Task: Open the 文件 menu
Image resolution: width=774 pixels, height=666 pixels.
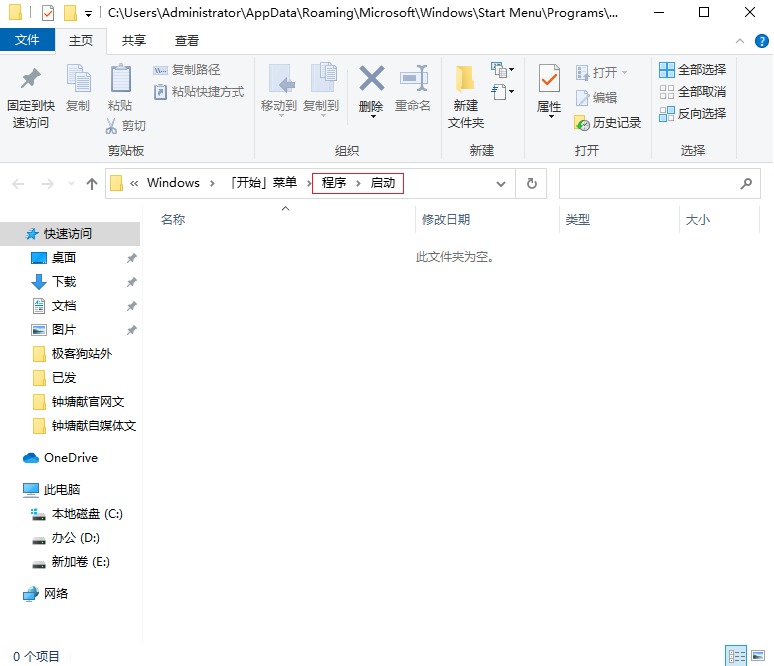Action: click(28, 41)
